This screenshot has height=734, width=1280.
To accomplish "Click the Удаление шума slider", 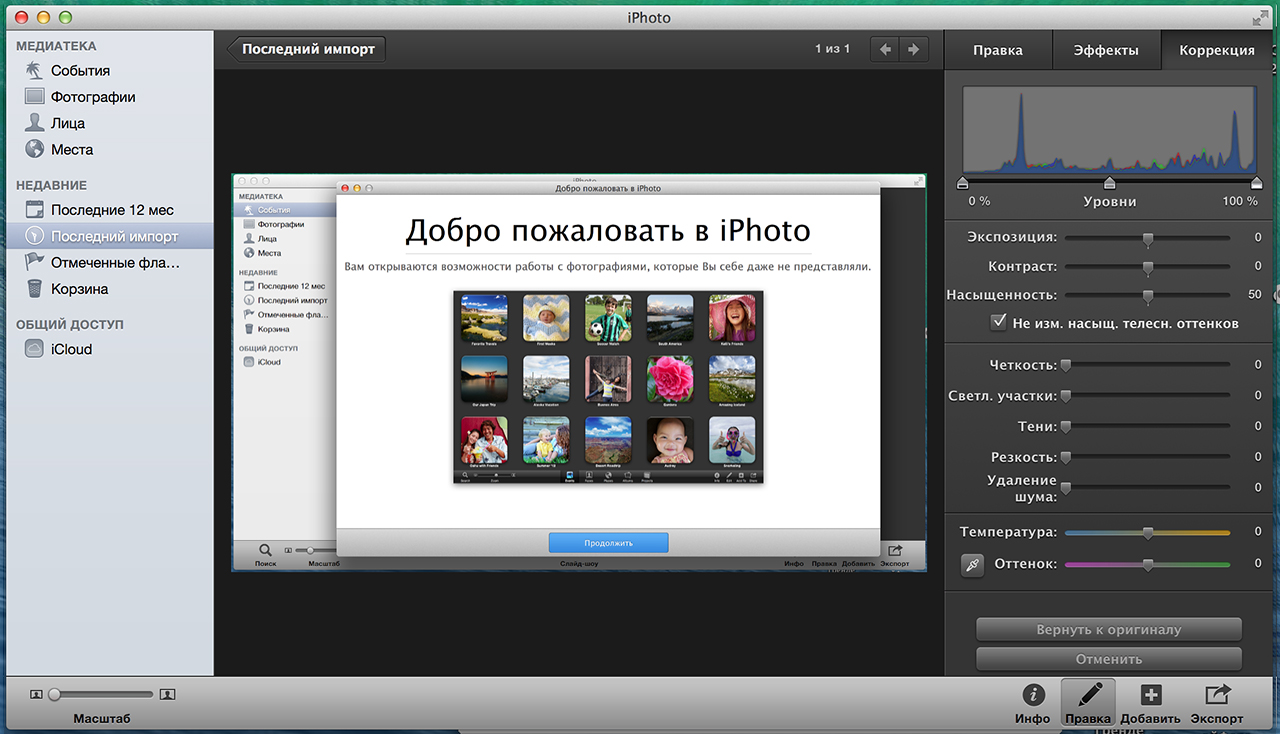I will click(x=1148, y=488).
